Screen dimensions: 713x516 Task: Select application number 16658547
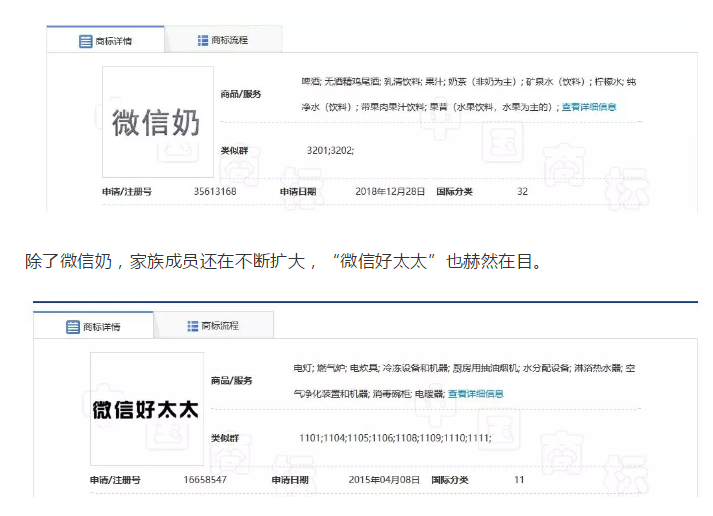coord(205,480)
